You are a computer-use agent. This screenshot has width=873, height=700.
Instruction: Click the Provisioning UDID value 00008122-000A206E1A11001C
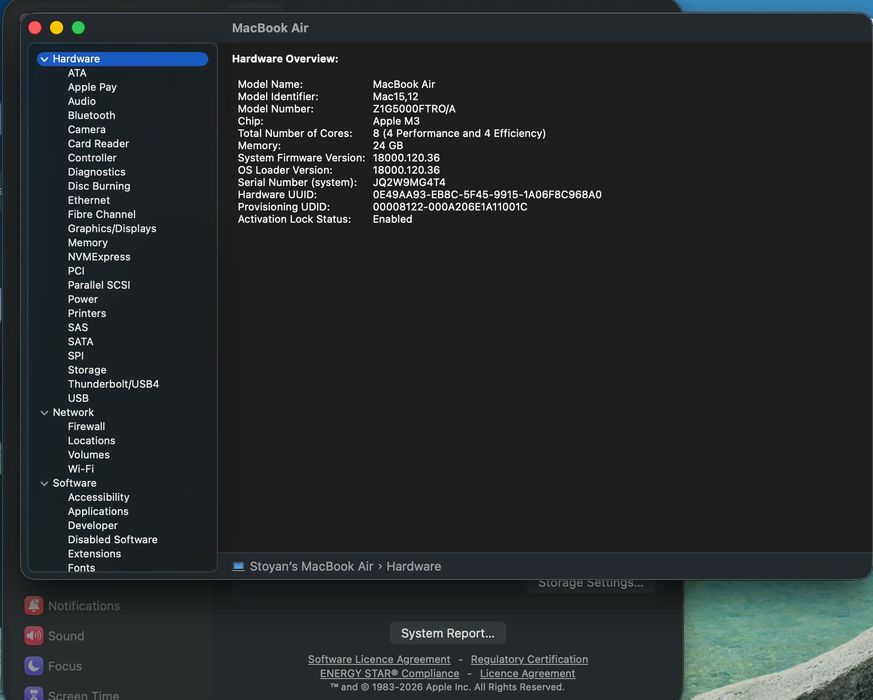click(x=450, y=207)
